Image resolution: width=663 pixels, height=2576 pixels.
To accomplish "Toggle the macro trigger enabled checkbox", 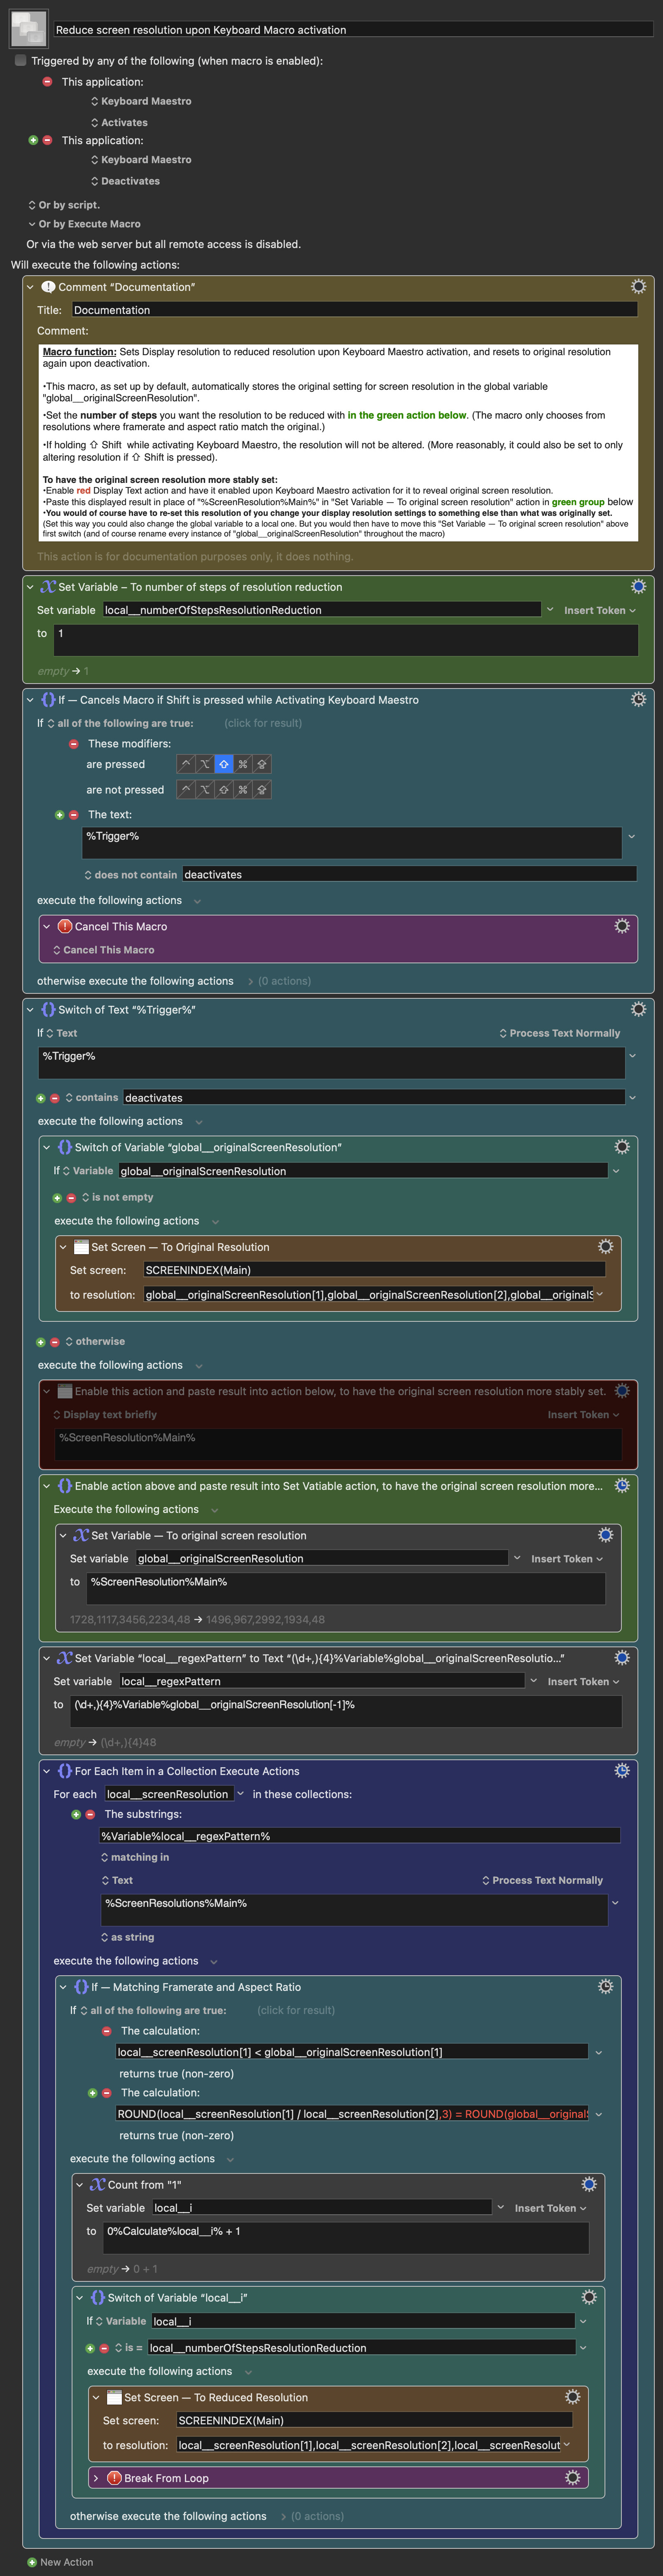I will click(x=20, y=61).
